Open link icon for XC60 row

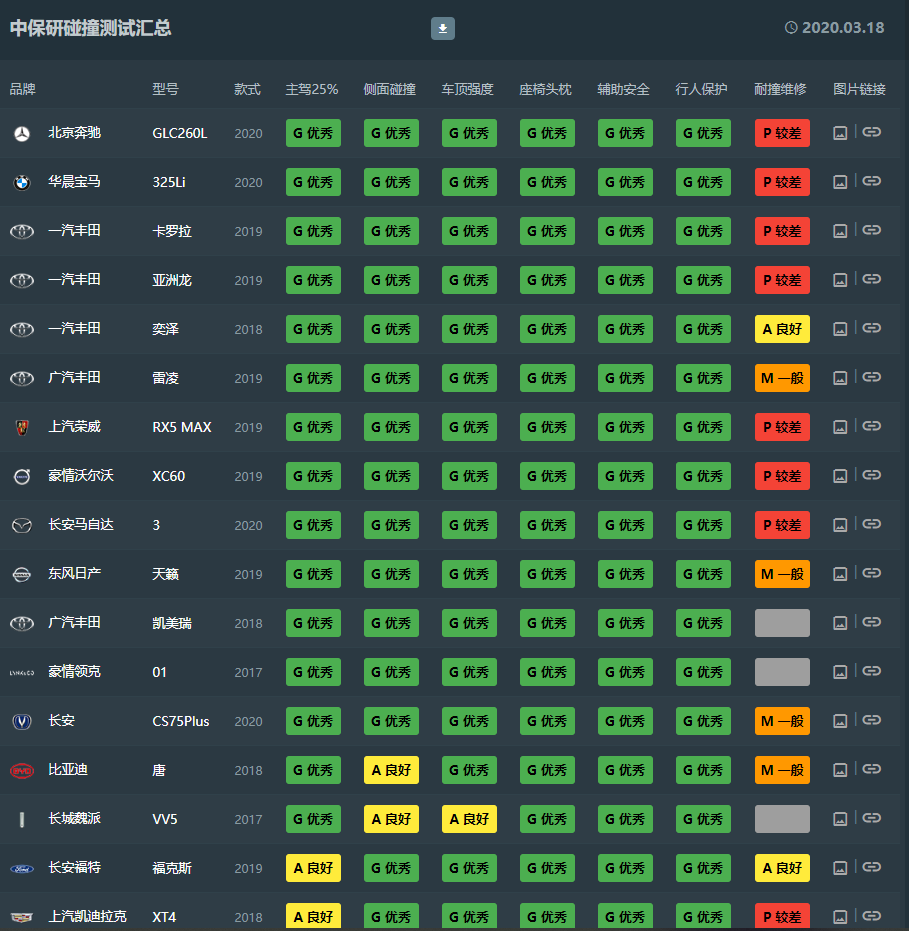(872, 474)
